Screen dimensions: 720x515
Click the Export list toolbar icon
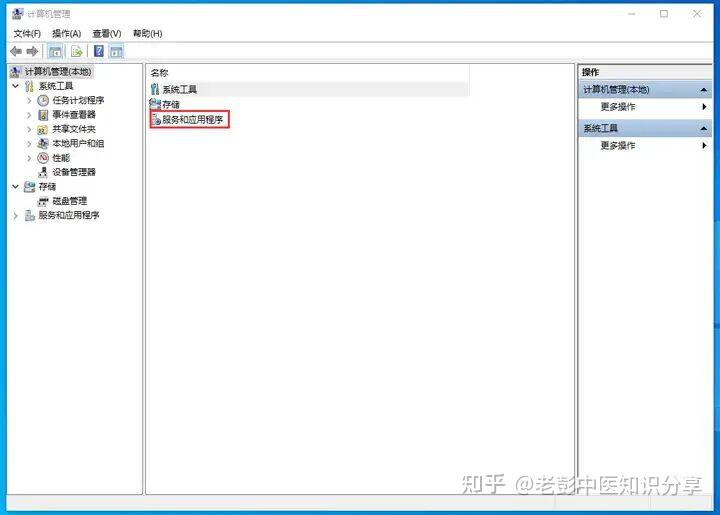pos(77,51)
